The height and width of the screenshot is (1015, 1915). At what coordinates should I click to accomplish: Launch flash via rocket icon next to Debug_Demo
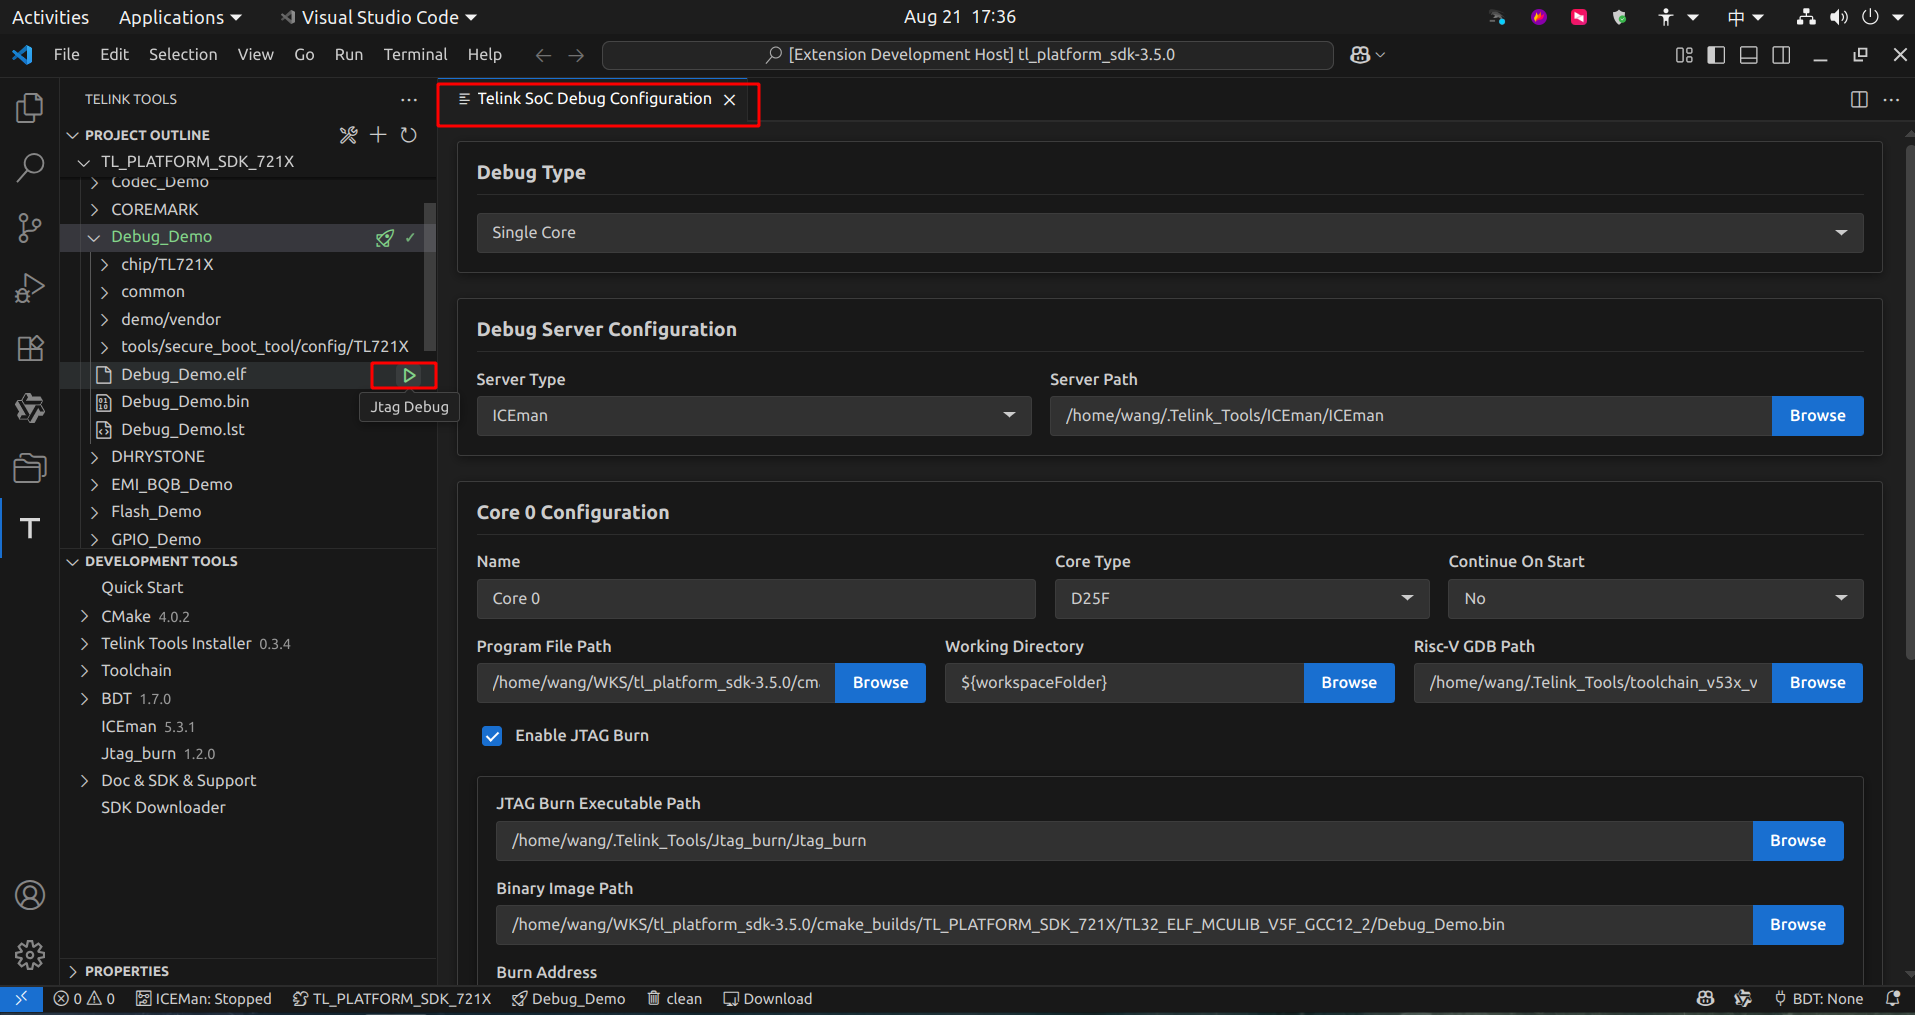pyautogui.click(x=385, y=238)
